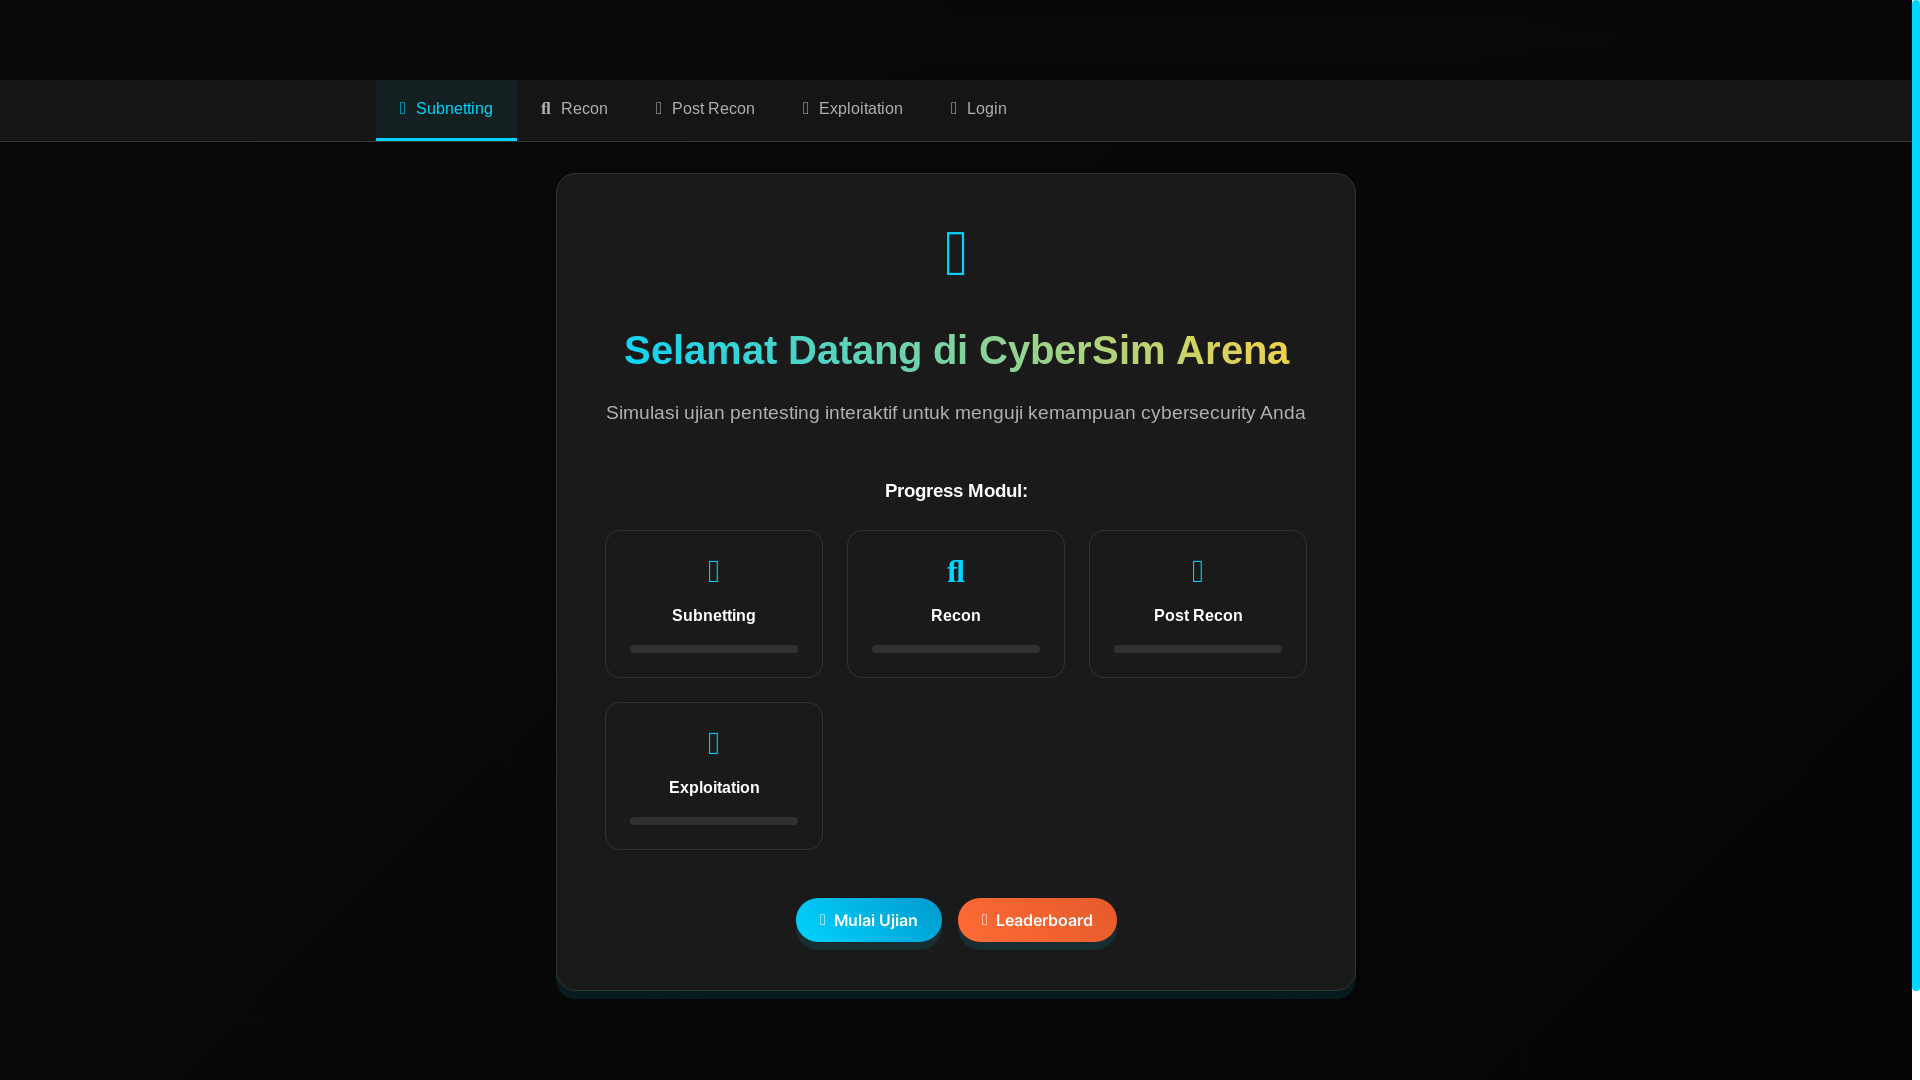Click the Subnetting module card icon
This screenshot has height=1080, width=1920.
pos(714,572)
